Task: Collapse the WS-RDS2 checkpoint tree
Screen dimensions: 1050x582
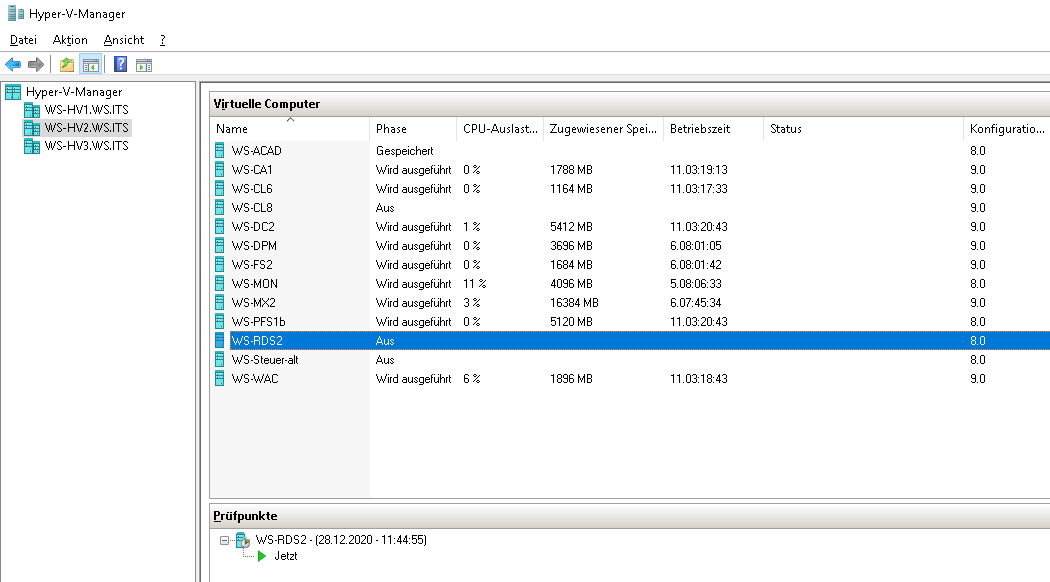Action: pyautogui.click(x=224, y=540)
